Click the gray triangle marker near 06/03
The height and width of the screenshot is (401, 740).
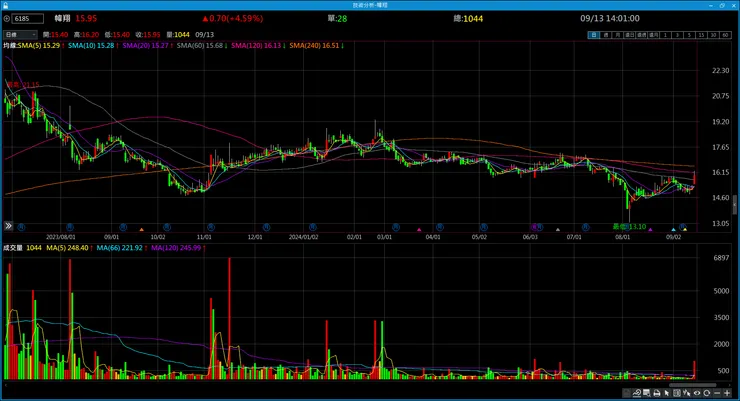coord(558,230)
